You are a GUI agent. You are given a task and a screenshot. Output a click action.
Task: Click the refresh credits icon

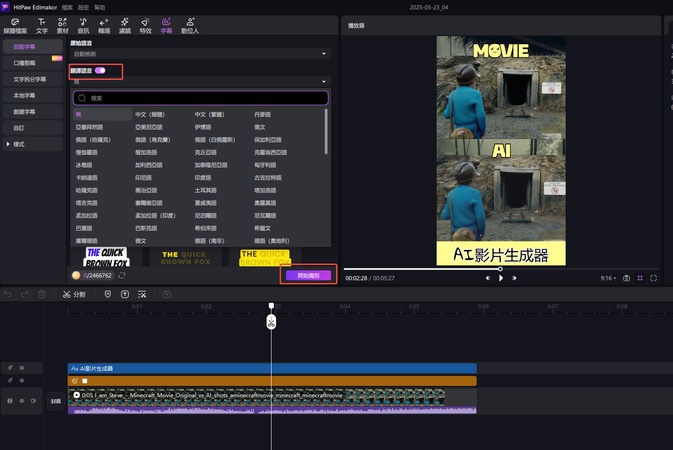pyautogui.click(x=122, y=275)
